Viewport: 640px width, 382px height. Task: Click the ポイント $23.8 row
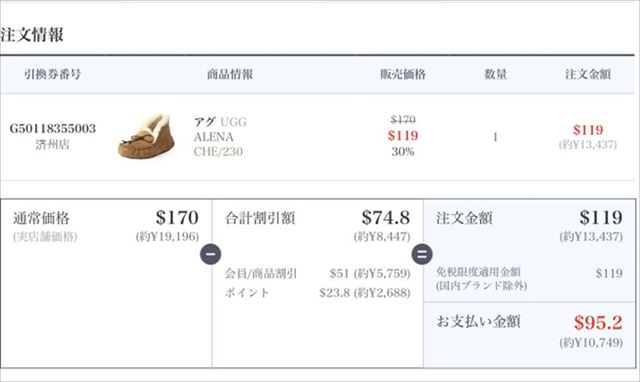pos(318,293)
